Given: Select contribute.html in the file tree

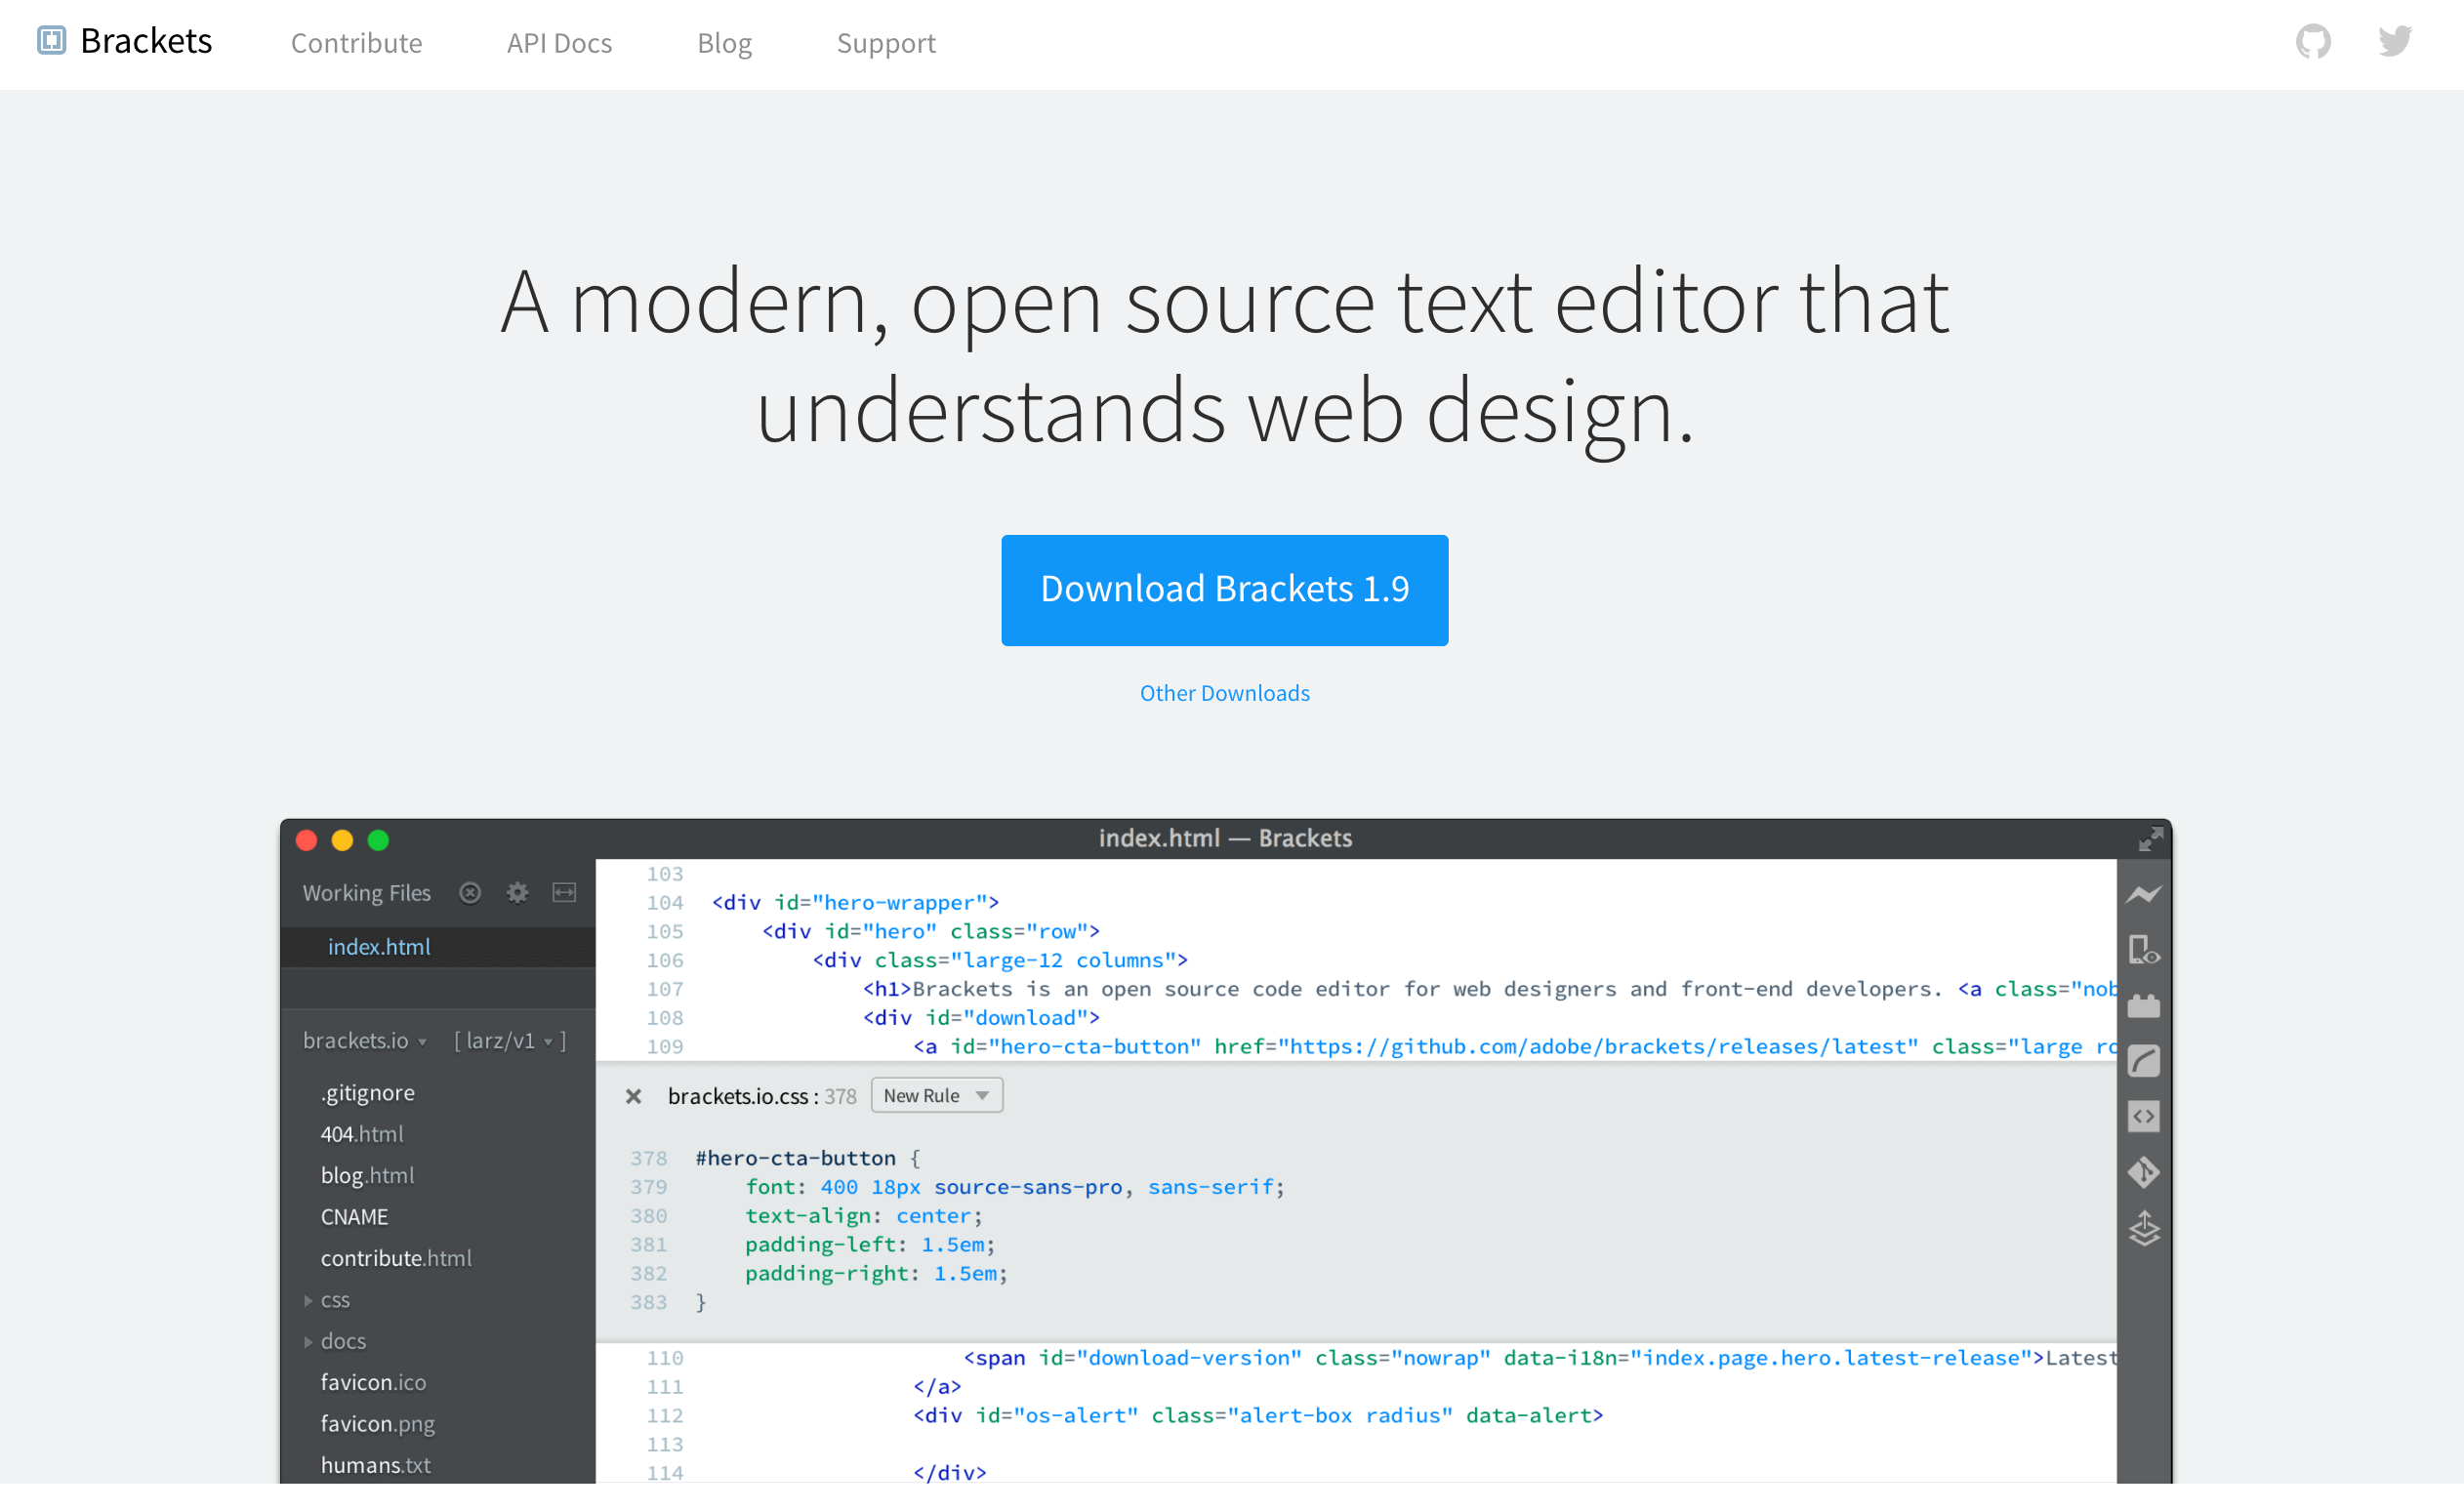Looking at the screenshot, I should pyautogui.click(x=396, y=1258).
